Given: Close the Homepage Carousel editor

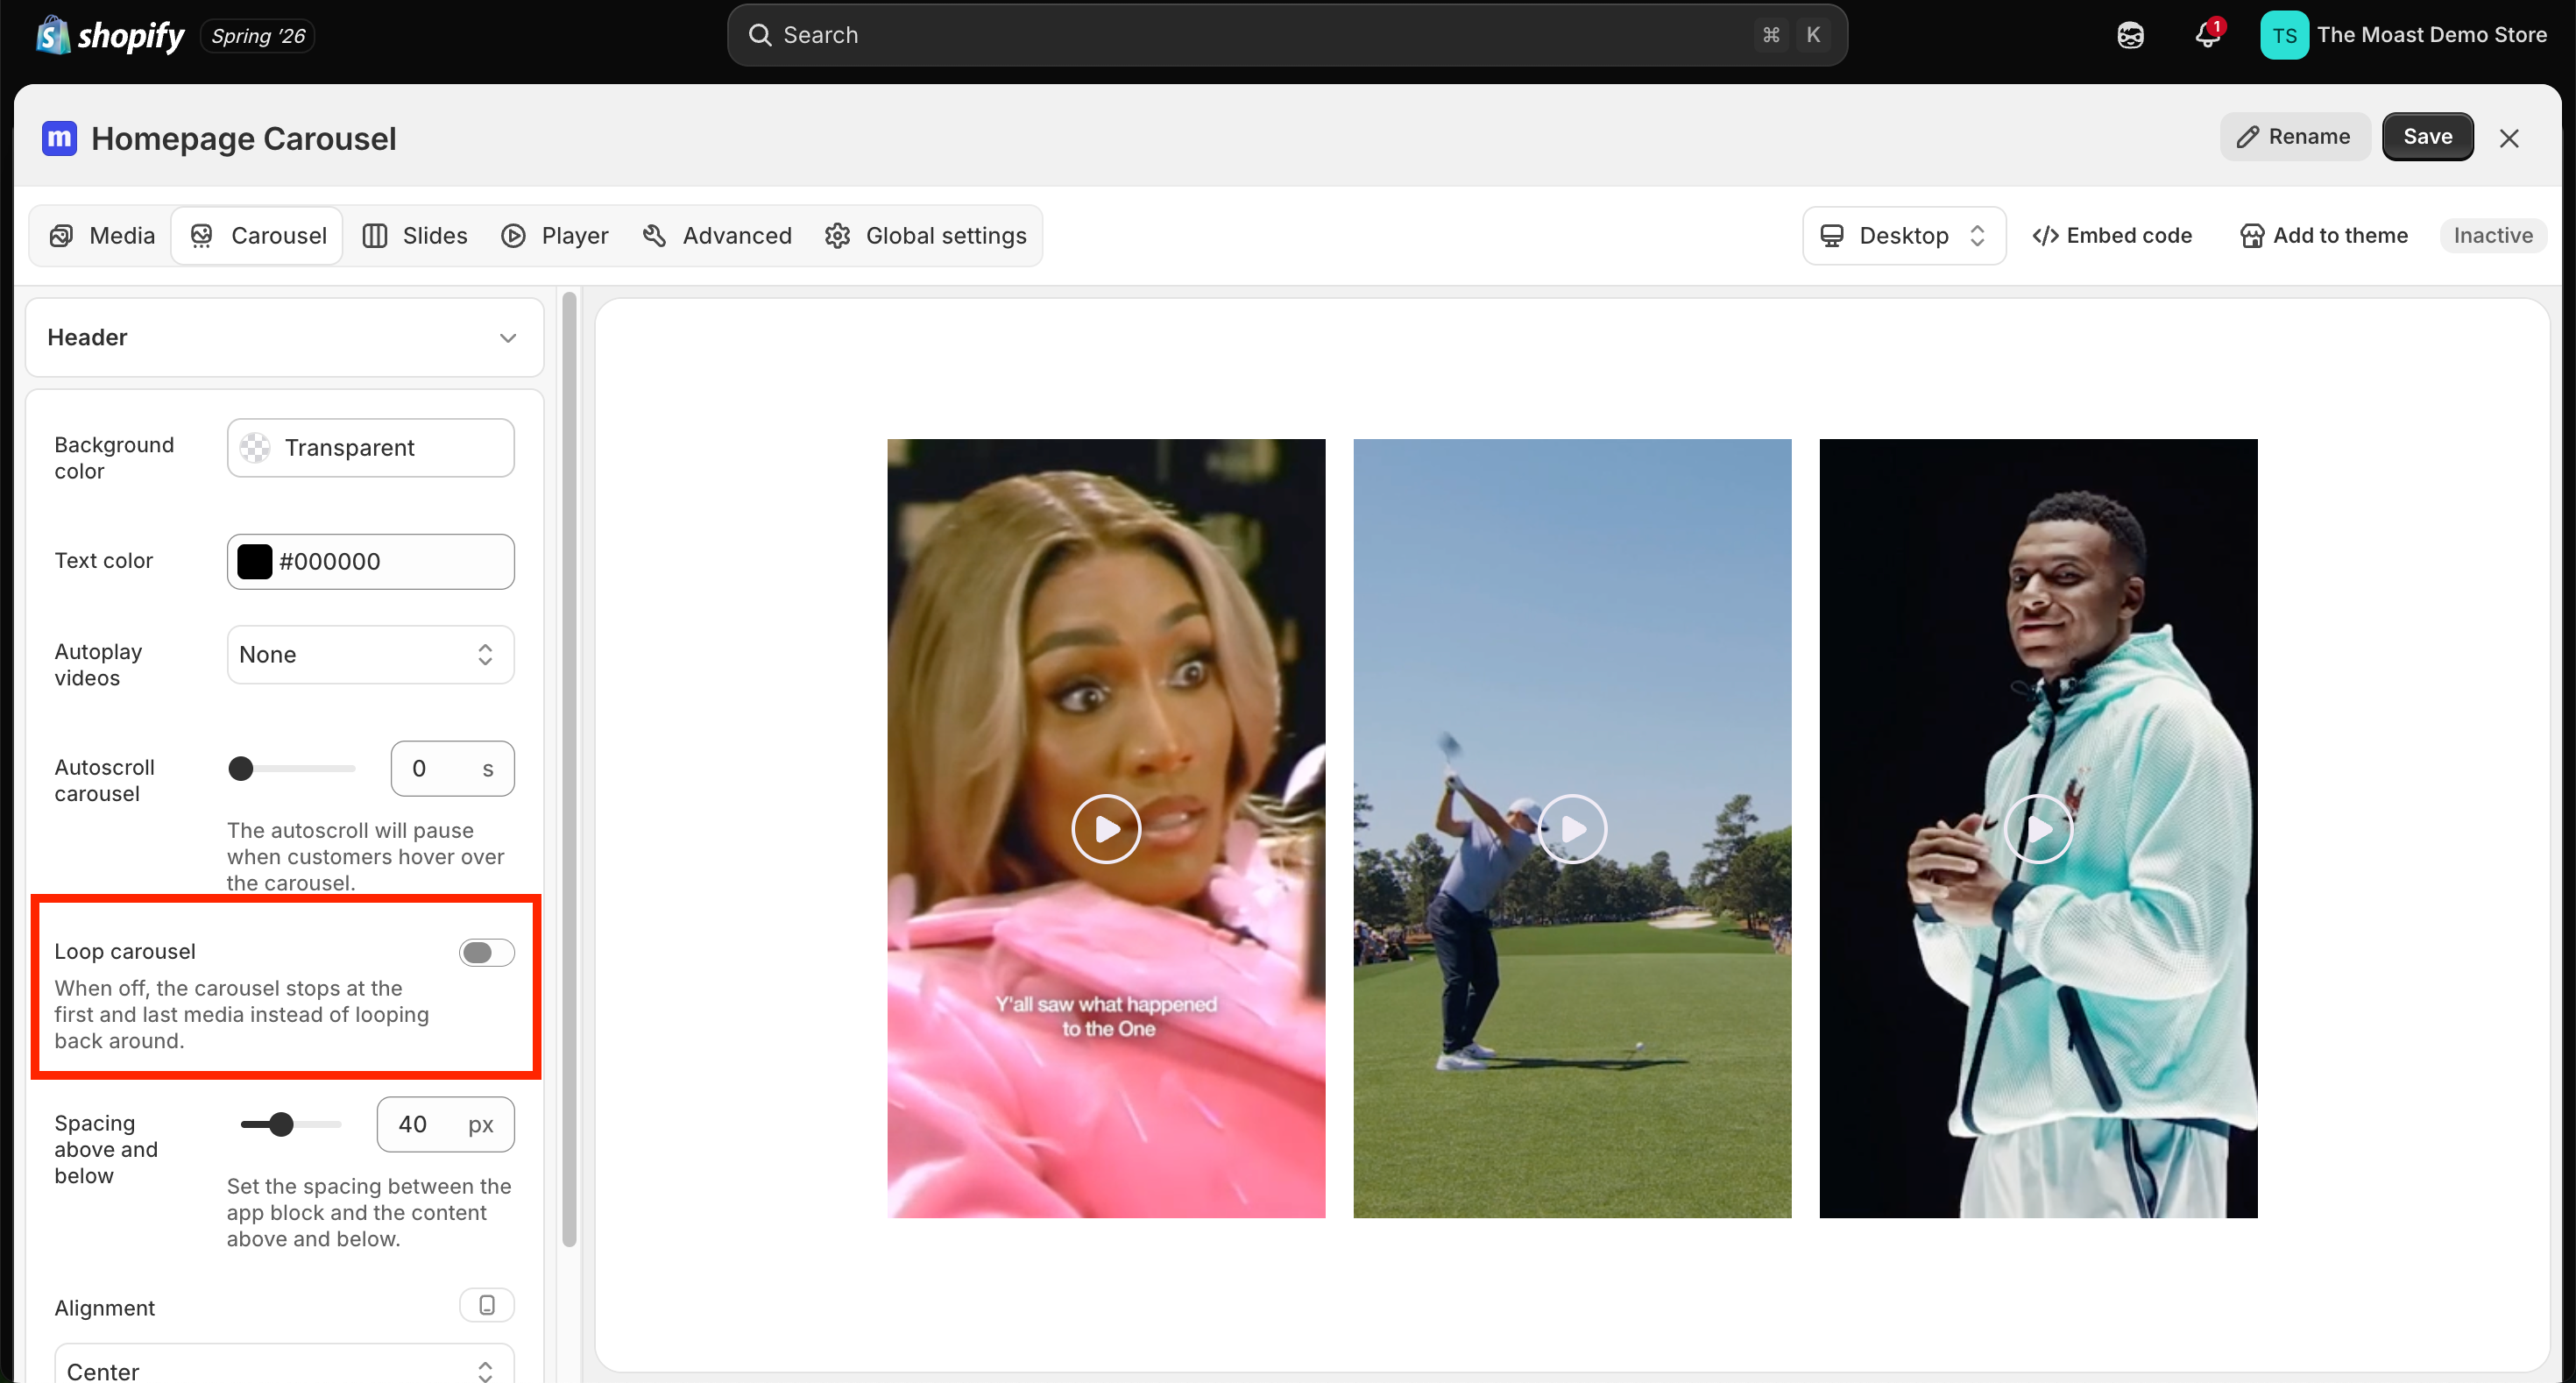Looking at the screenshot, I should pyautogui.click(x=2509, y=138).
